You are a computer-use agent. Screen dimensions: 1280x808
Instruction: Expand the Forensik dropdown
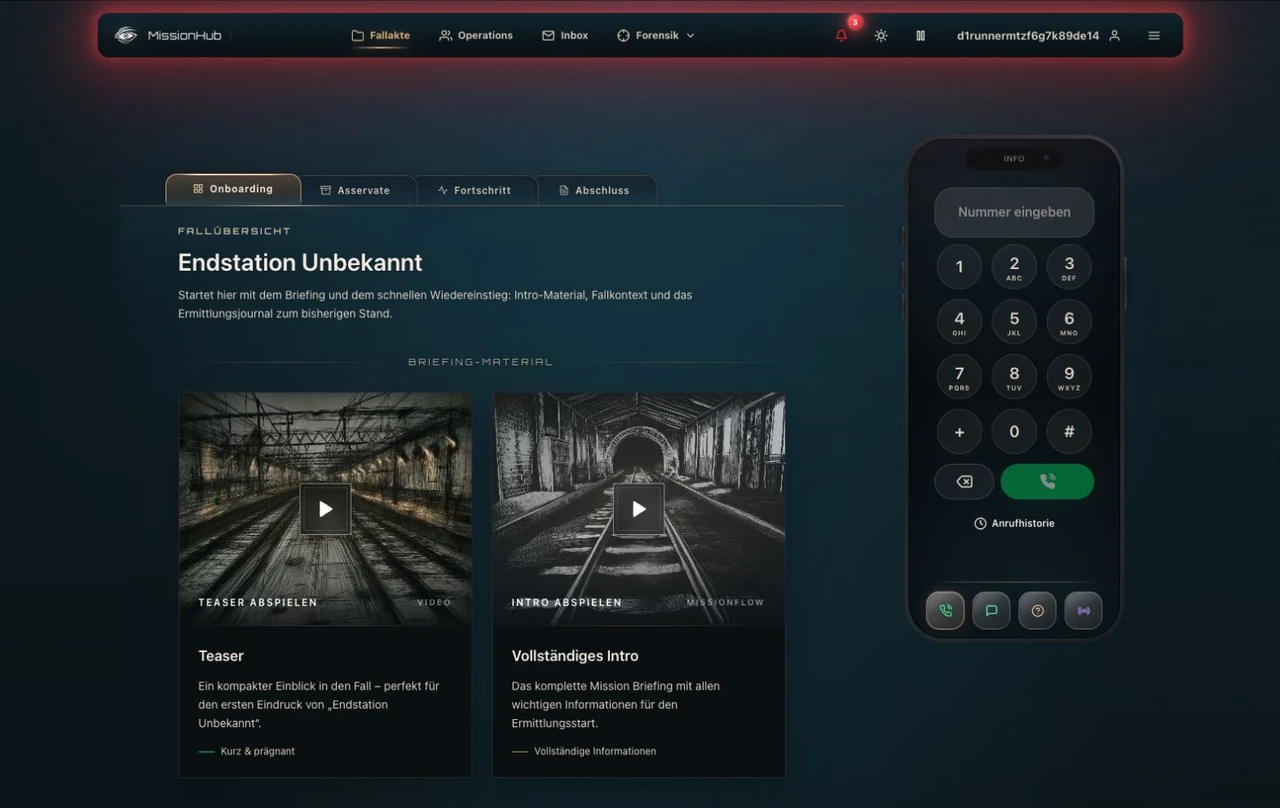pyautogui.click(x=656, y=35)
